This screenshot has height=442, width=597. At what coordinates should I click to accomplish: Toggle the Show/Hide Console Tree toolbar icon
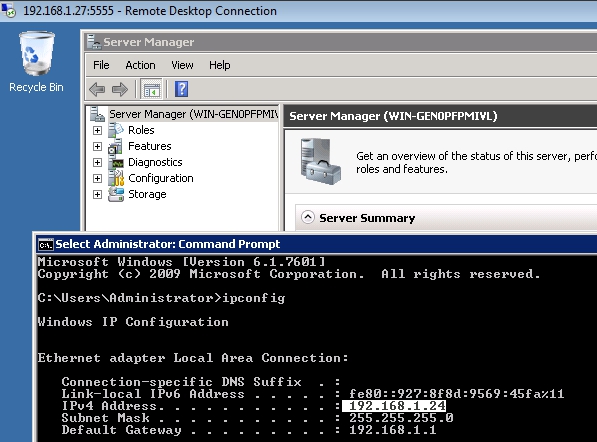152,89
